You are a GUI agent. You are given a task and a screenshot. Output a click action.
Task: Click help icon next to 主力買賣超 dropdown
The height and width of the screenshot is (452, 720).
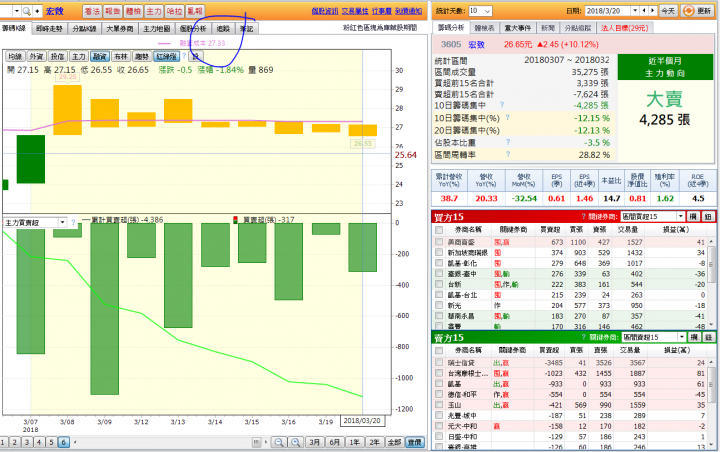point(73,222)
